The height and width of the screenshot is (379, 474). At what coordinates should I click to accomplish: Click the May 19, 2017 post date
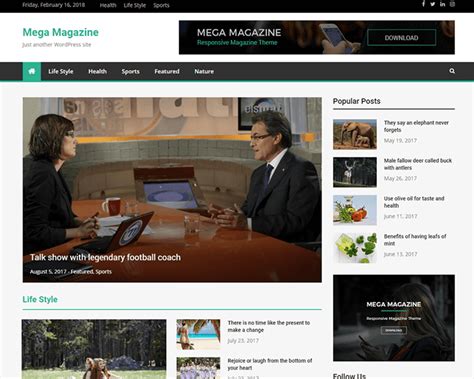[400, 141]
